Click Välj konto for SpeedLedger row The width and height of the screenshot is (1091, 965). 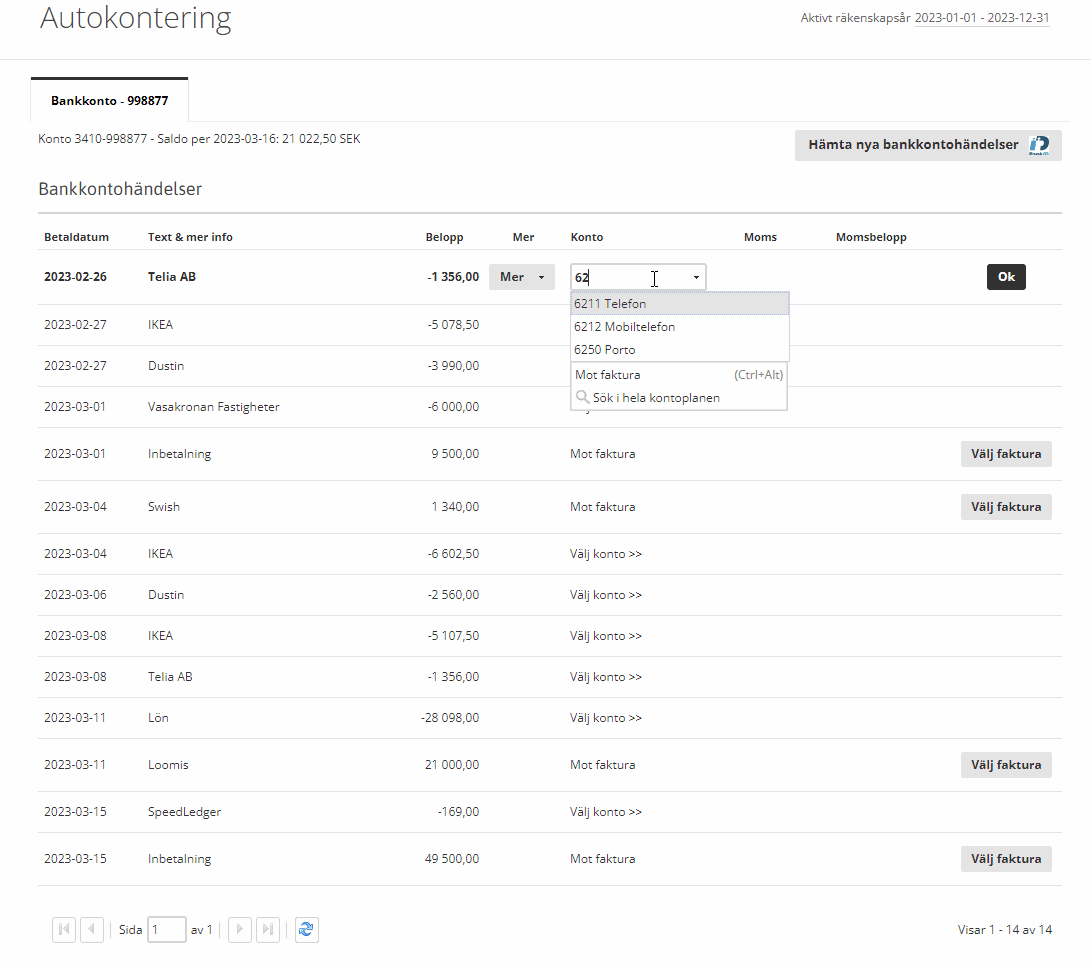coord(606,812)
